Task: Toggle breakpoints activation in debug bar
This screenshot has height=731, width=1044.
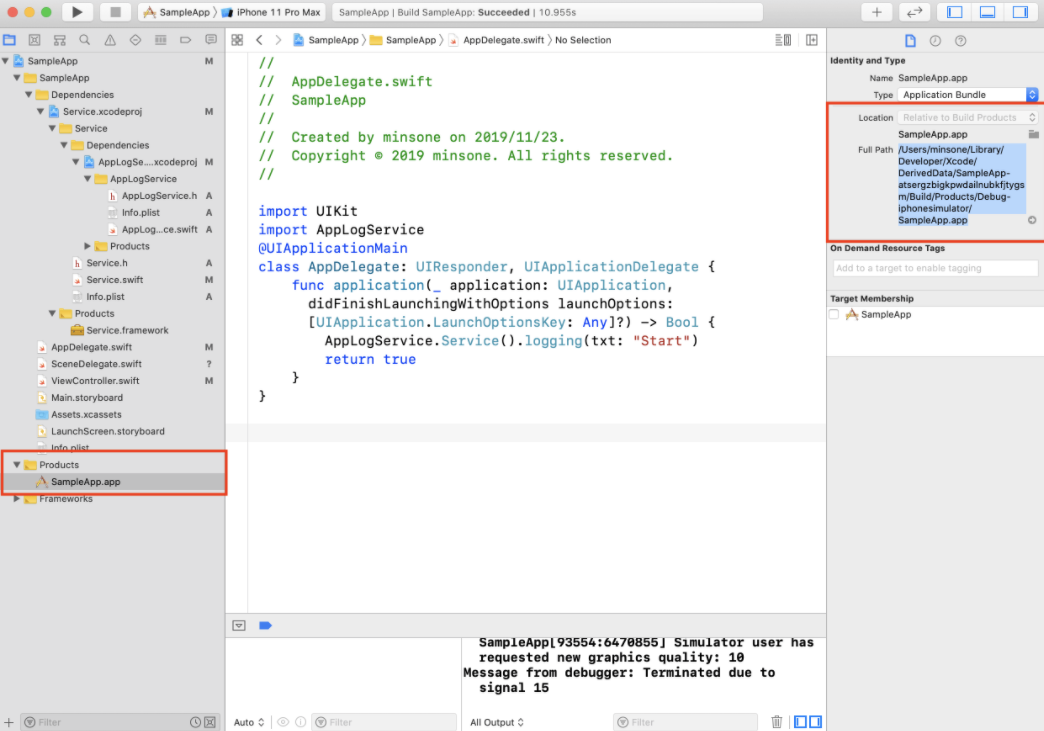Action: point(265,625)
